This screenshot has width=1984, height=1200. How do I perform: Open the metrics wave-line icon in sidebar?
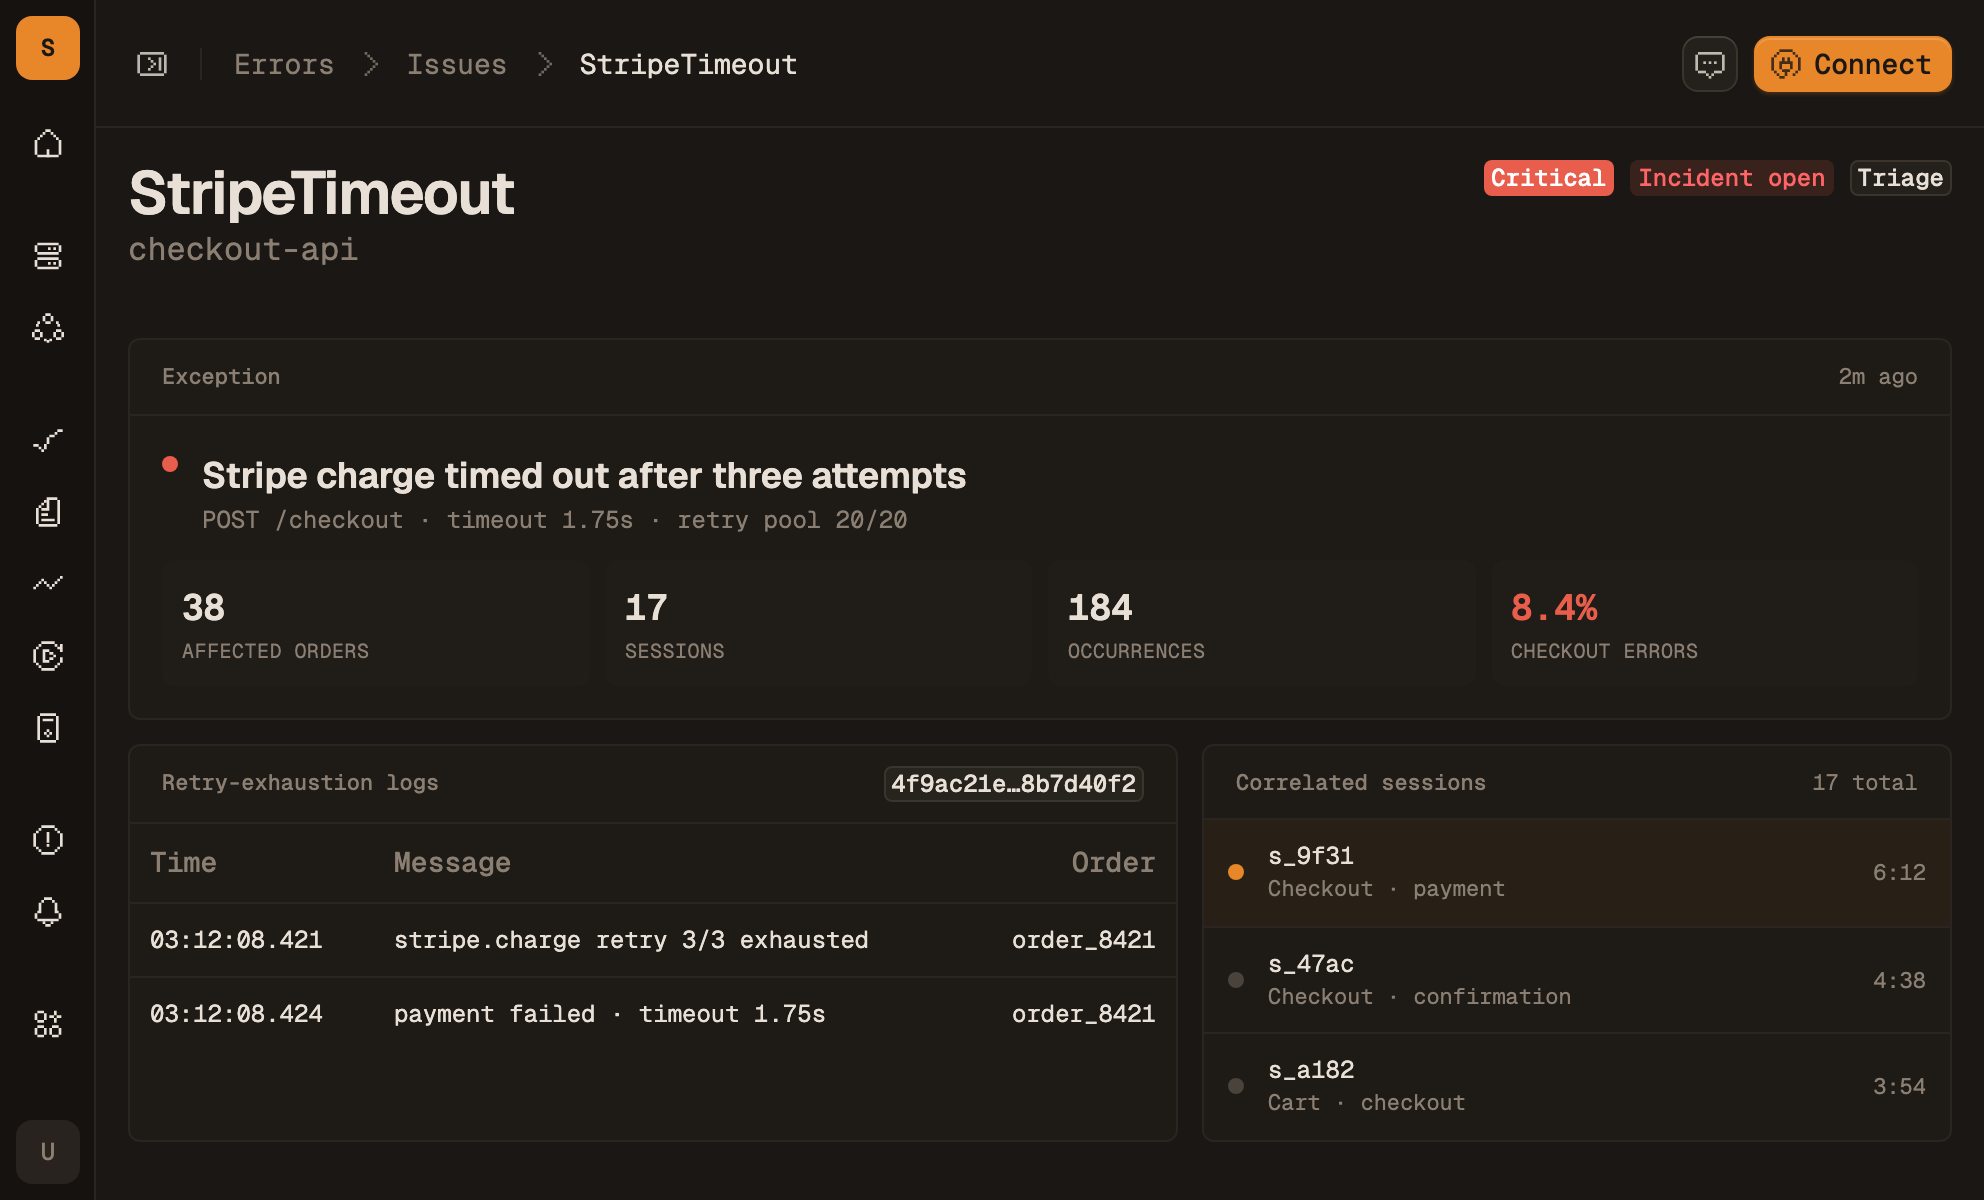48,584
